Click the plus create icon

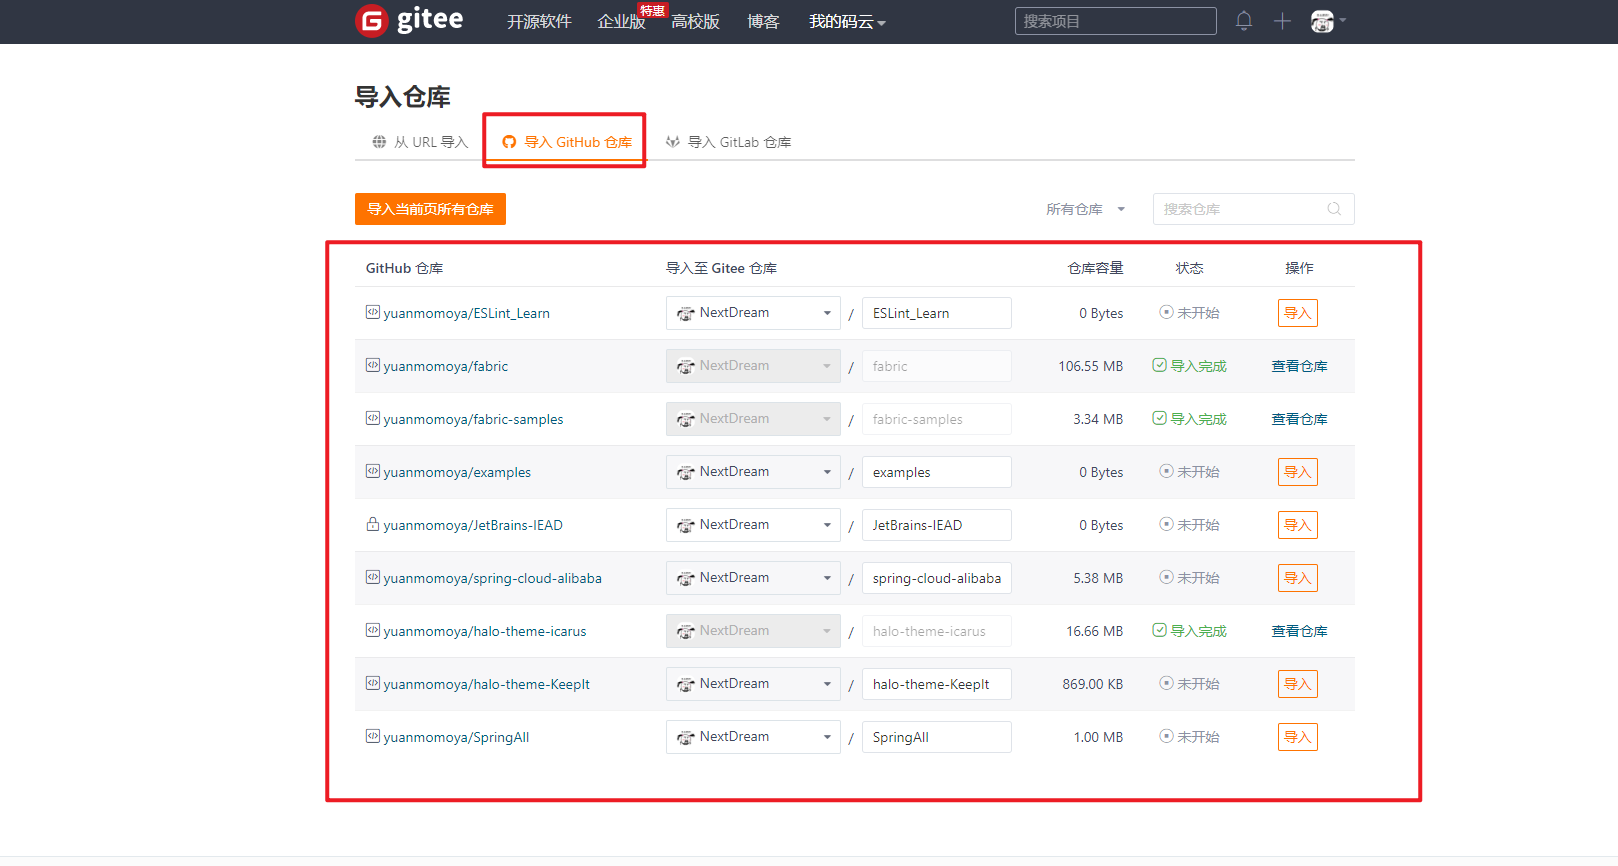[1282, 21]
